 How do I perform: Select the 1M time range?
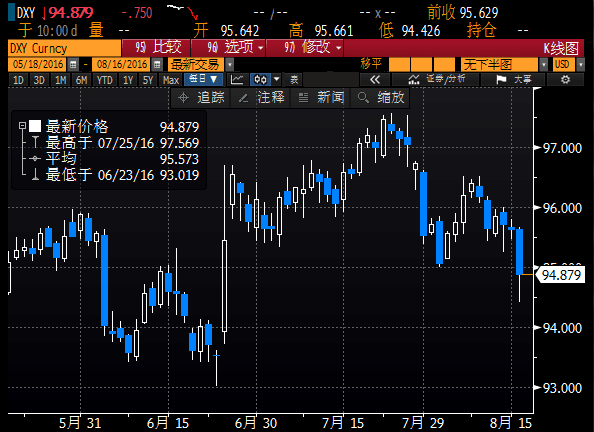pyautogui.click(x=60, y=80)
